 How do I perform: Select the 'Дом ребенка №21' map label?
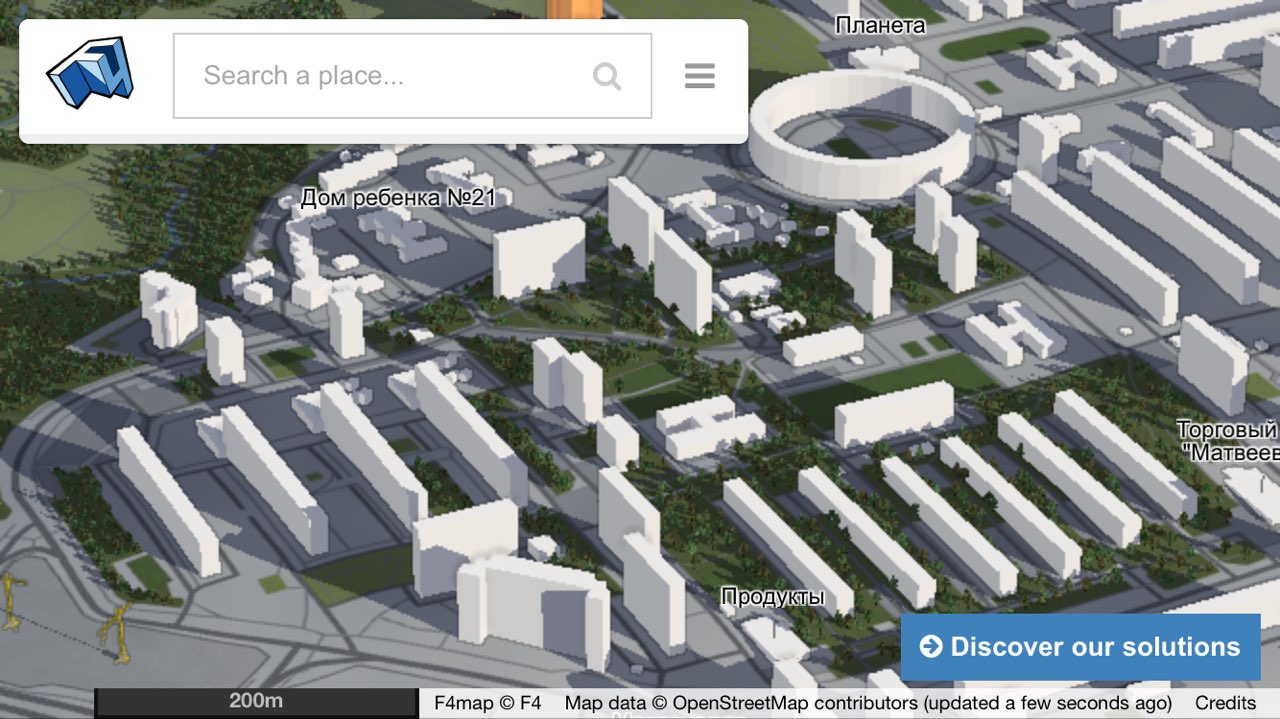[x=398, y=198]
